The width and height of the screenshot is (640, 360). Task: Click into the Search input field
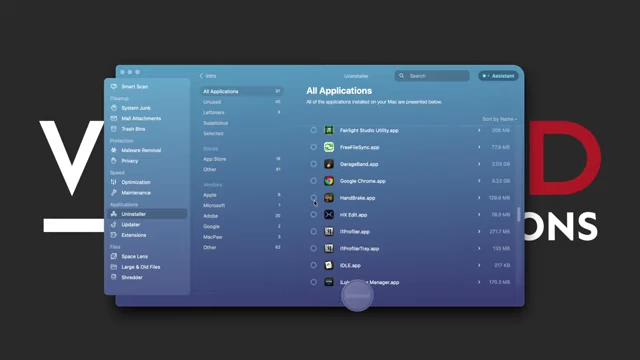click(x=432, y=76)
